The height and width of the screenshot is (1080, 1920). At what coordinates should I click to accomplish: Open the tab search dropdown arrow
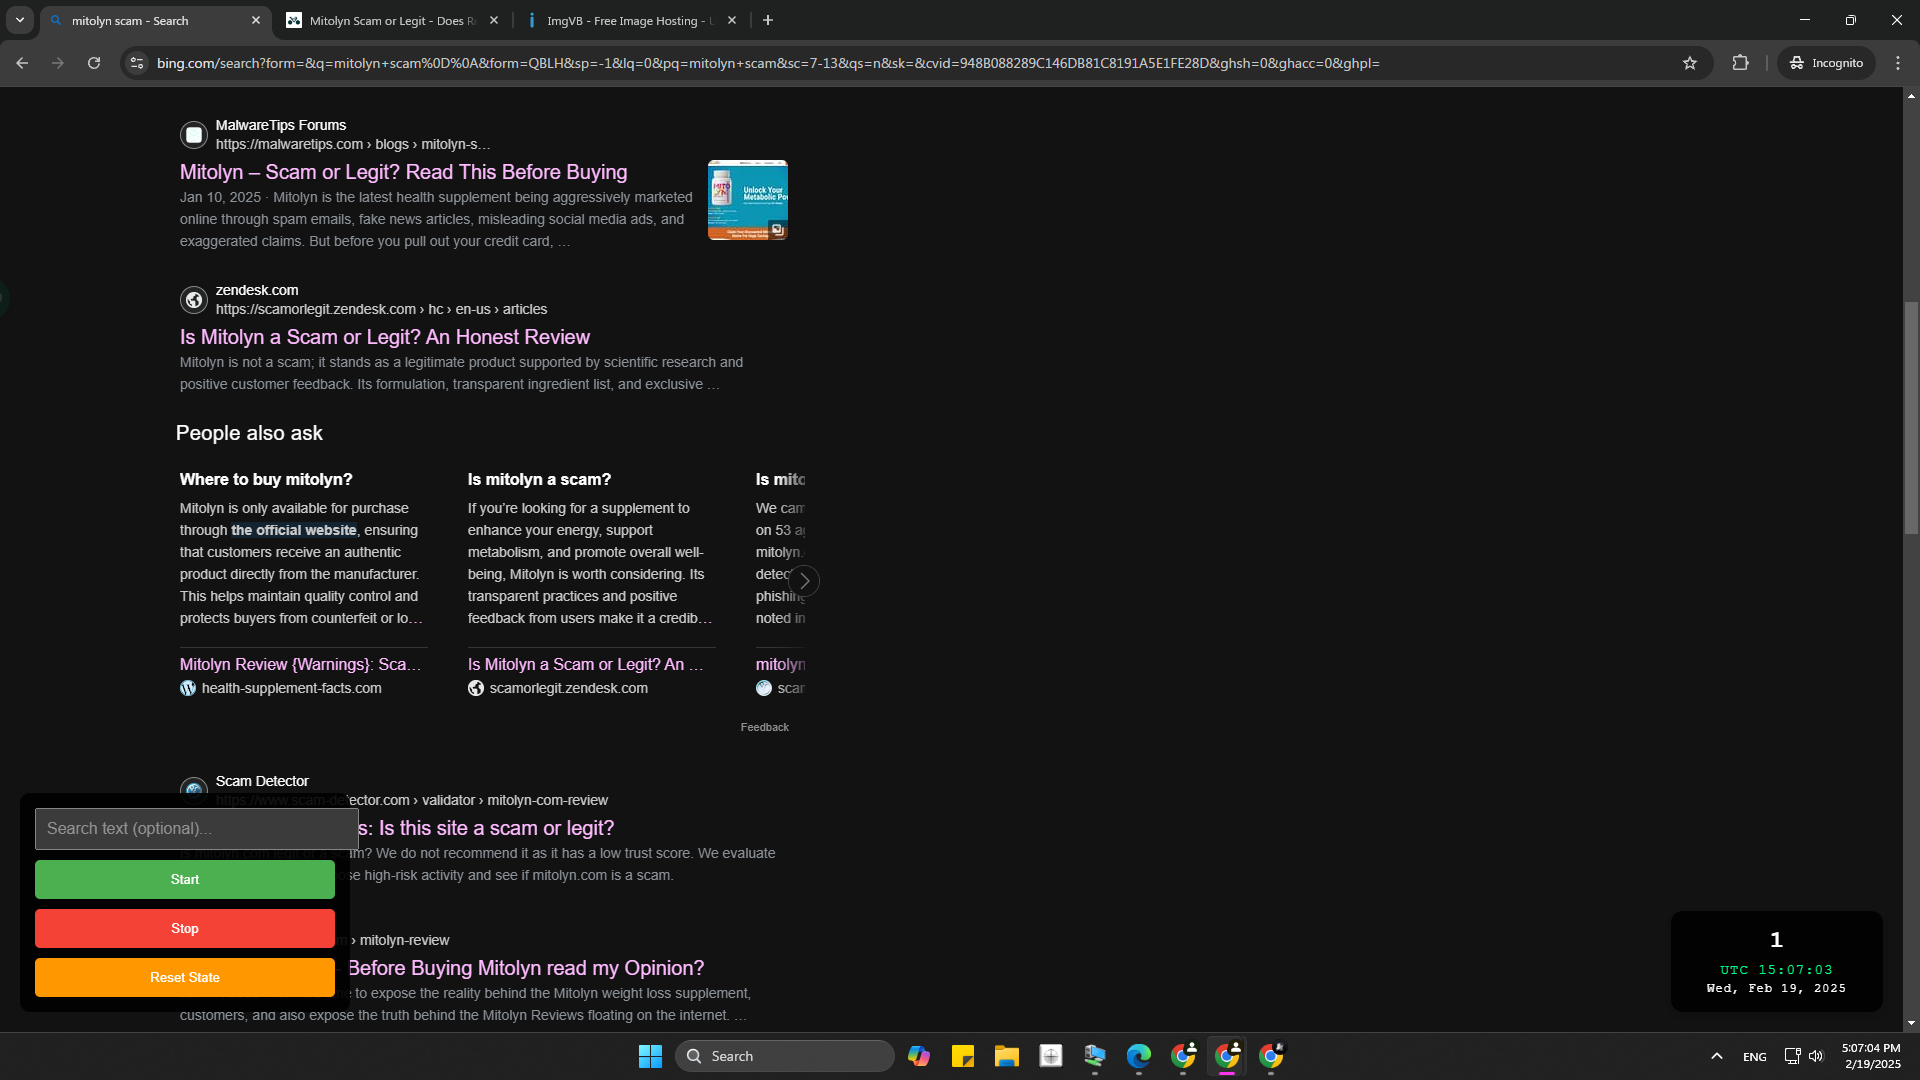[x=20, y=20]
